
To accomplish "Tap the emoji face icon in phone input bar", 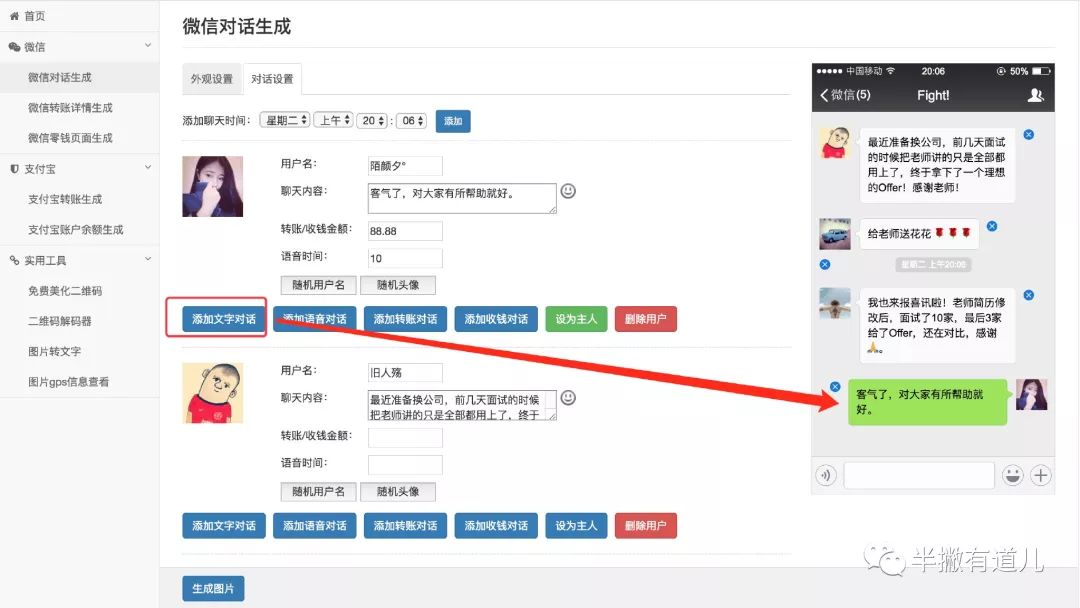I will pos(1012,475).
